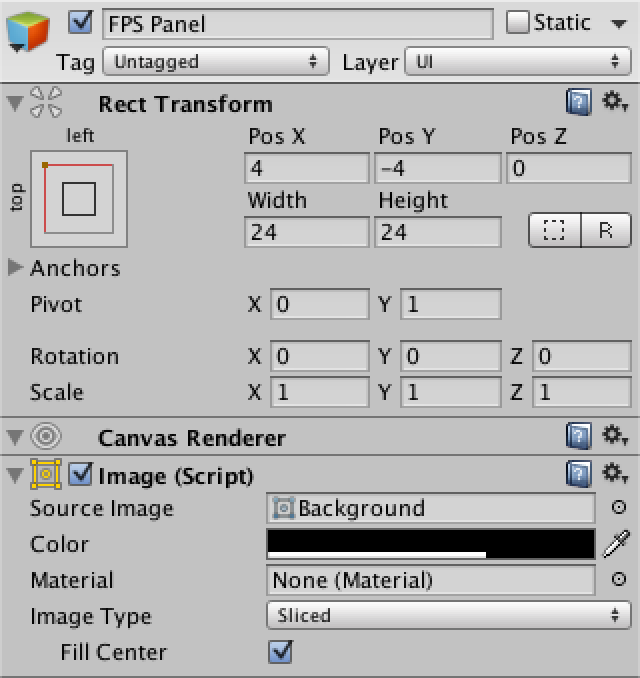This screenshot has height=678, width=640.
Task: Pick color with the eyedropper icon
Action: tap(617, 545)
